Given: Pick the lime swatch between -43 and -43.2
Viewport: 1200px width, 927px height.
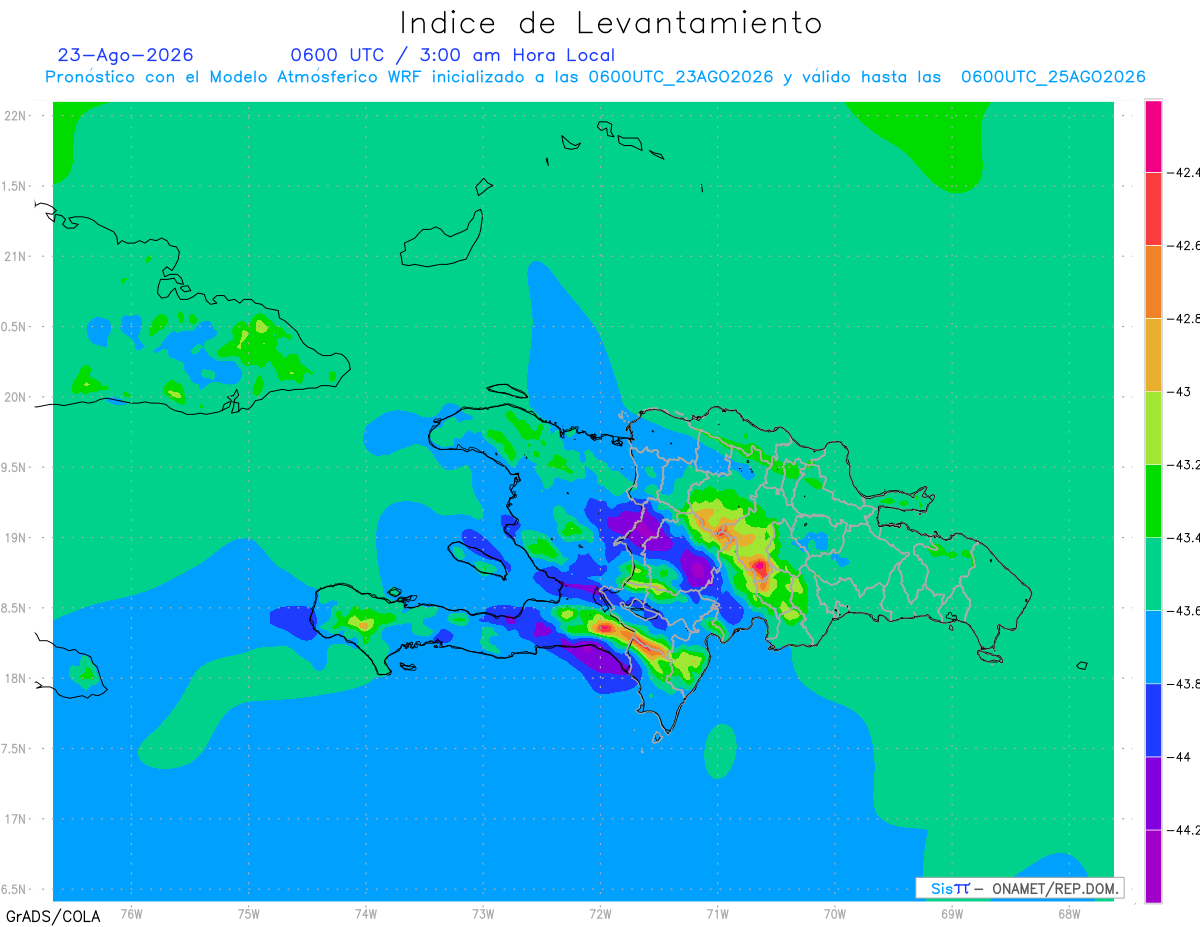Looking at the screenshot, I should 1153,428.
